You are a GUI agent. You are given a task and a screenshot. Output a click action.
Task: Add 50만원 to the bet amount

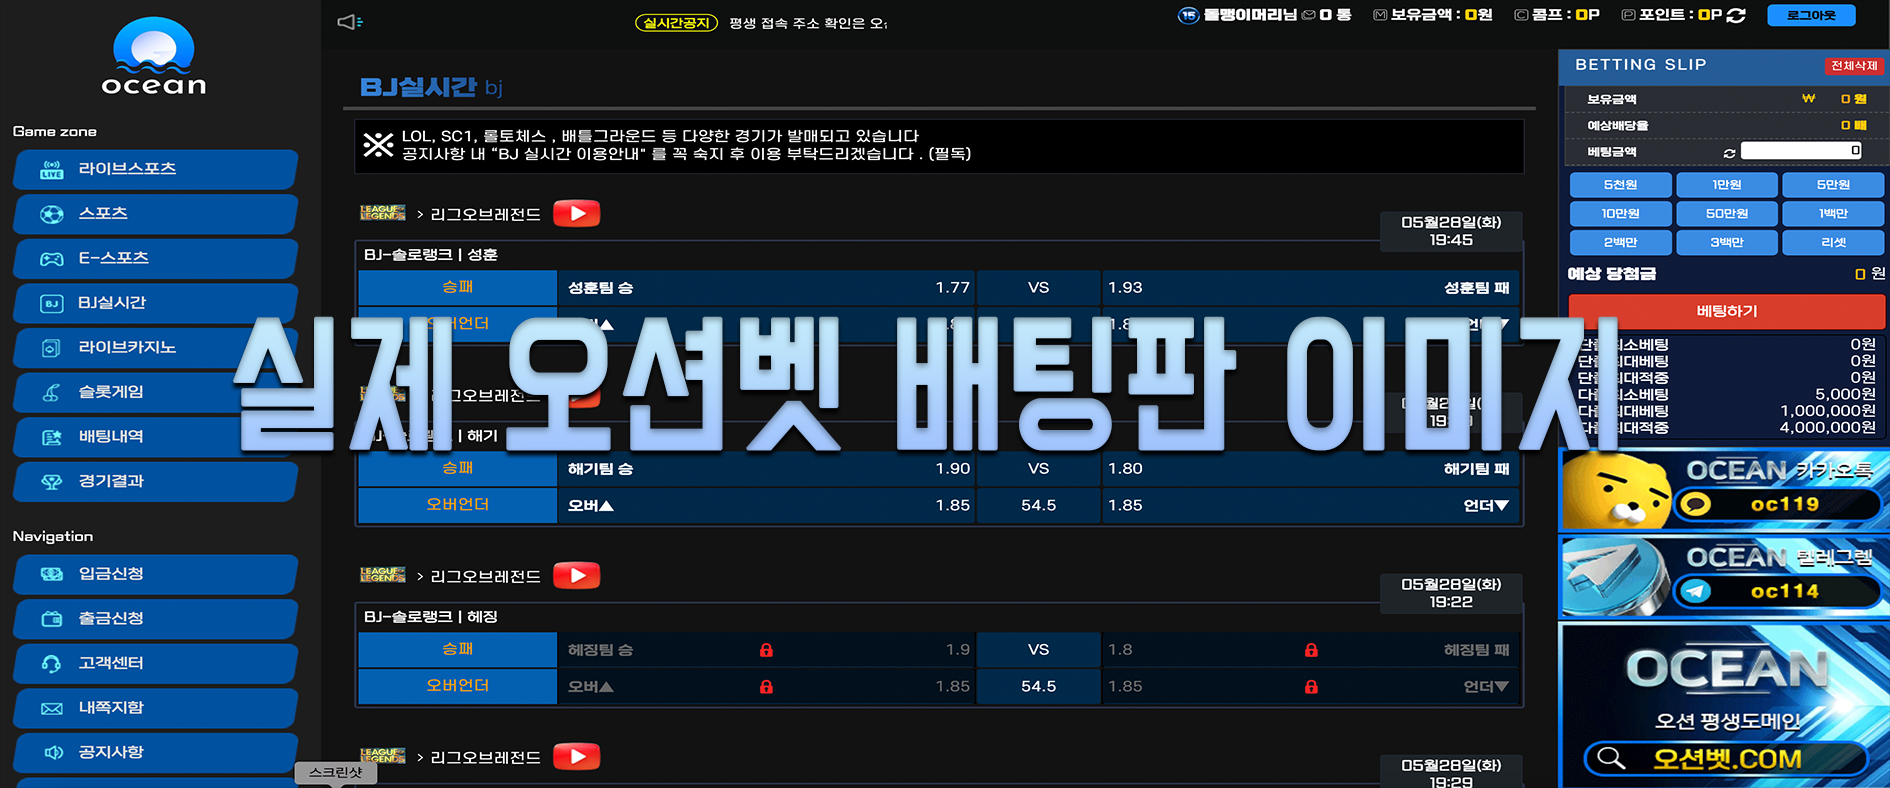[1727, 214]
